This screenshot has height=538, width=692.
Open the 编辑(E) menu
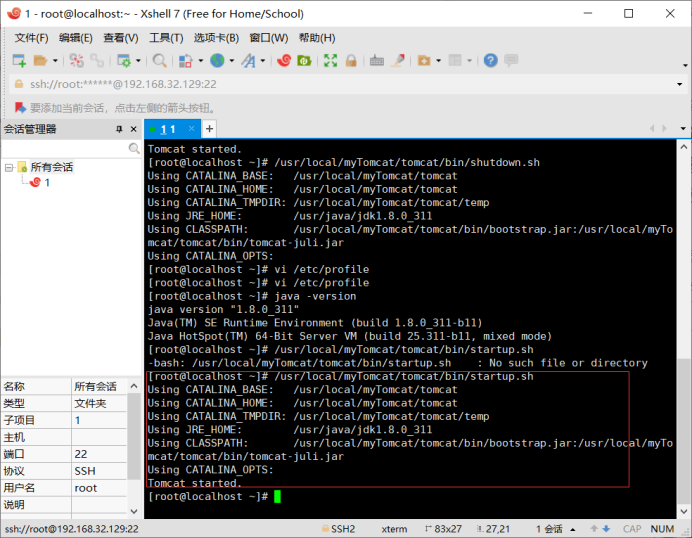click(x=76, y=38)
